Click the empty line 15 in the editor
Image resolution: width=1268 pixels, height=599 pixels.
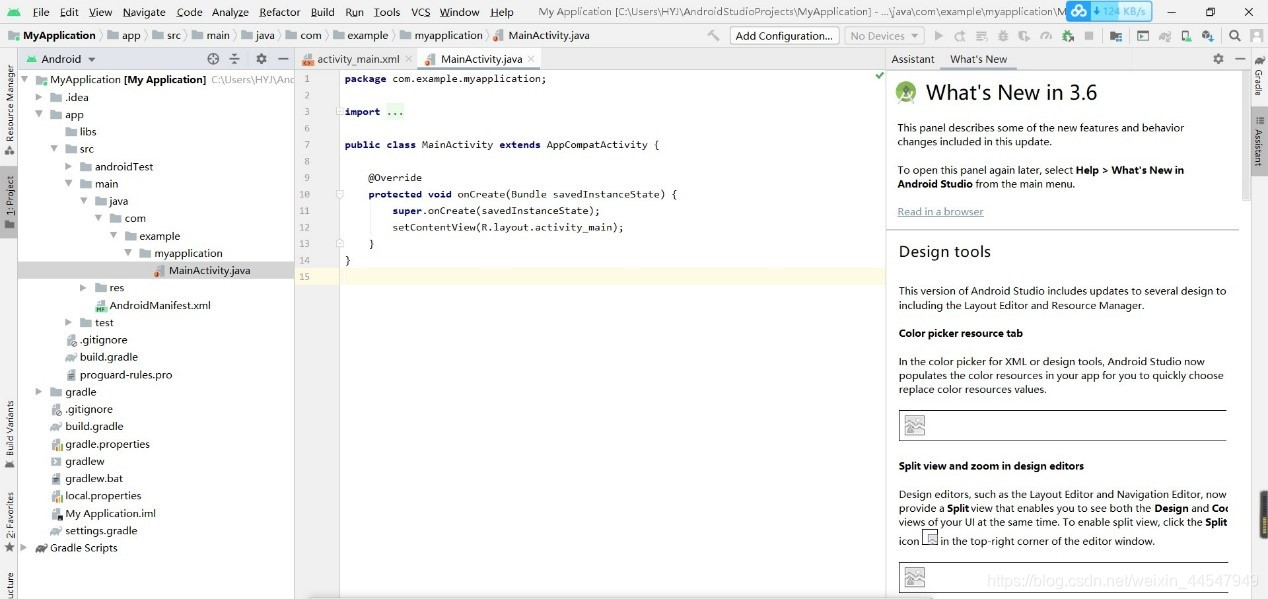point(612,276)
